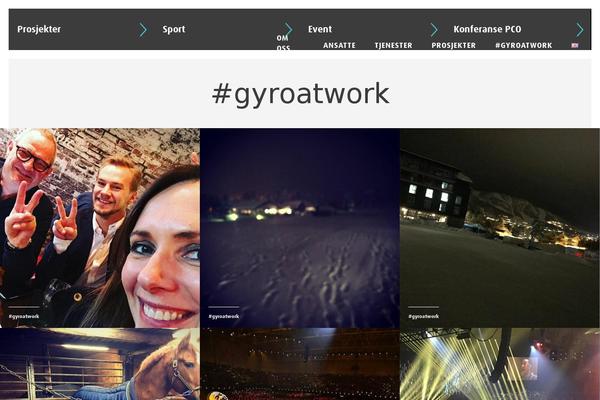
Task: Open the Sport section link
Action: [174, 29]
